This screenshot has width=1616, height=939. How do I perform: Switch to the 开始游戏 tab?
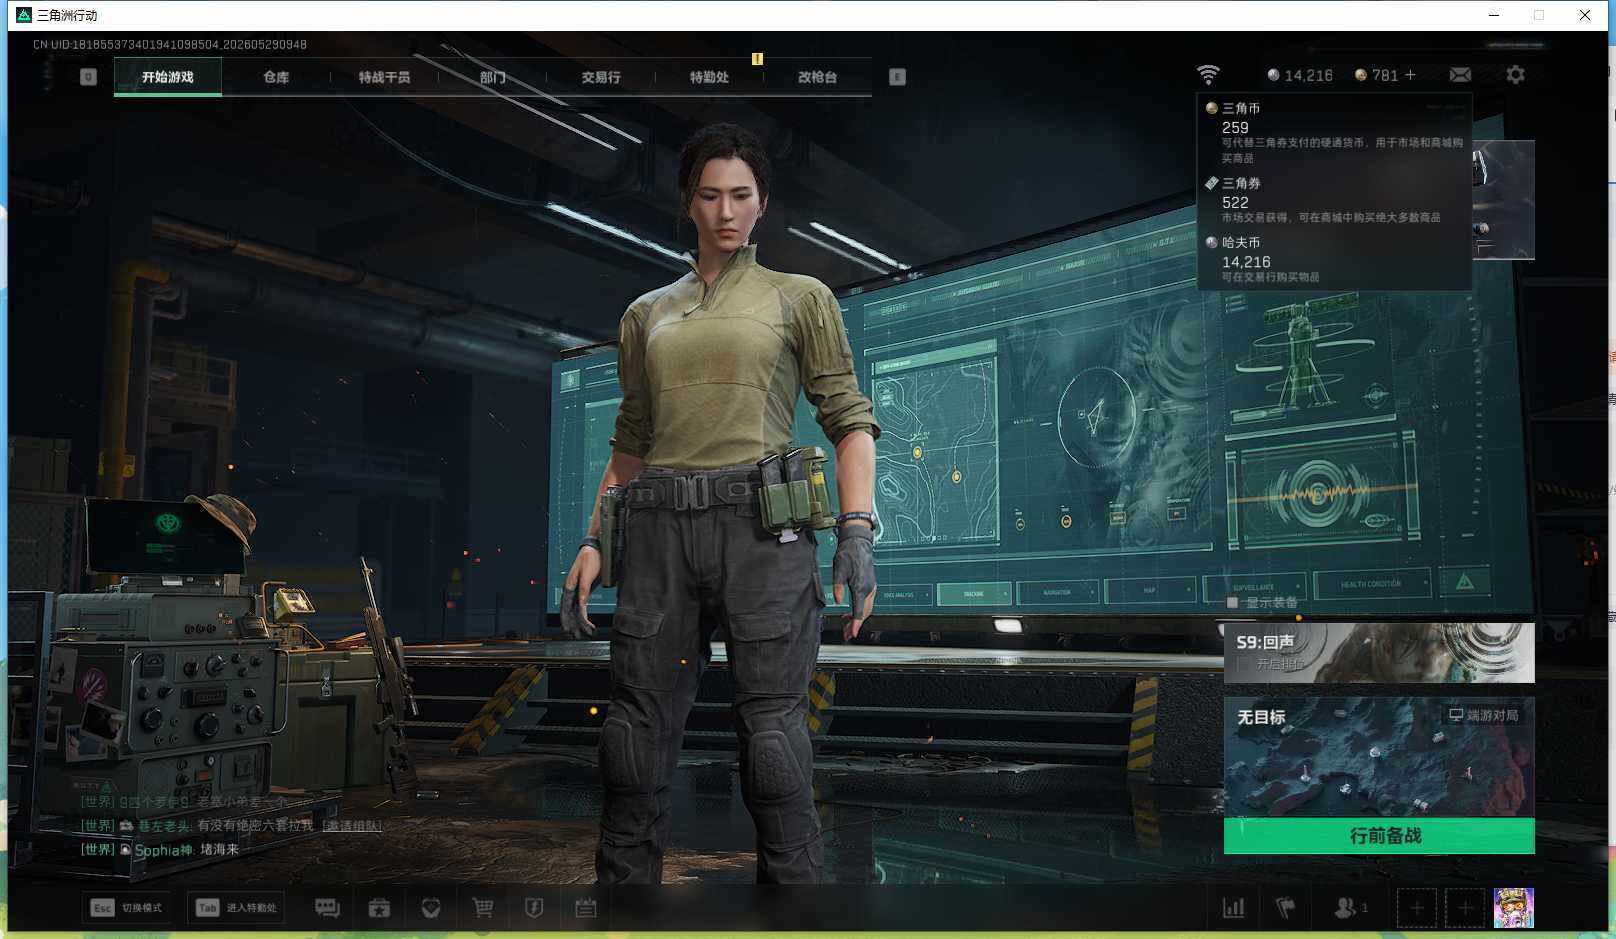(168, 77)
